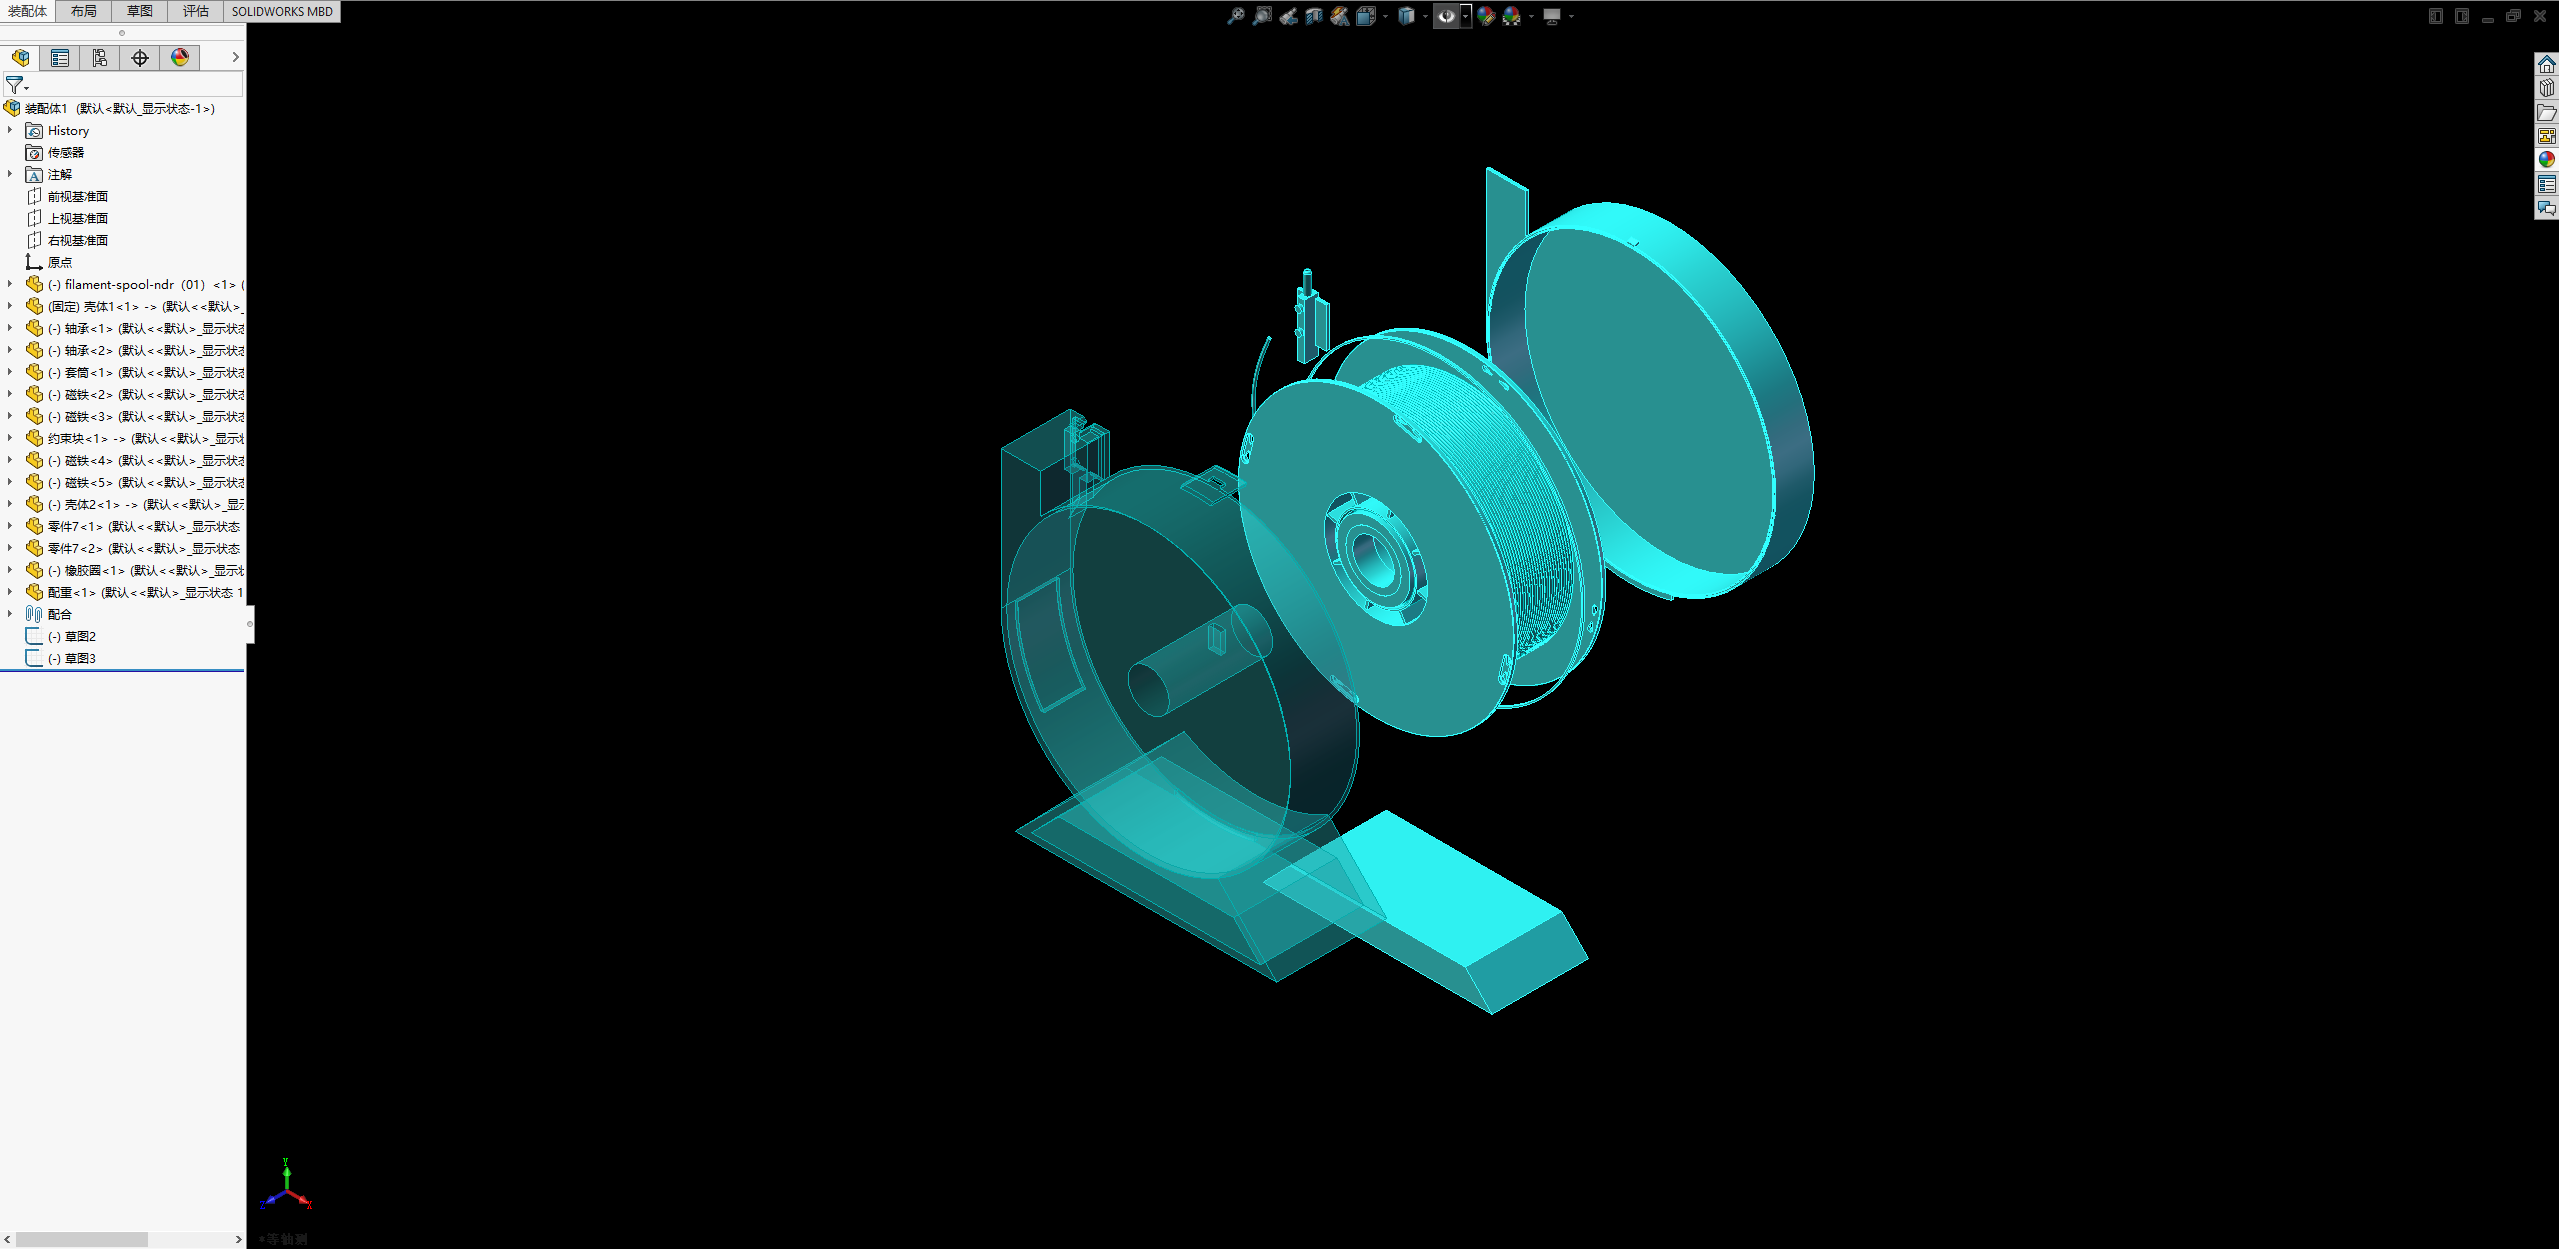
Task: Activate the Section View tool
Action: click(x=1314, y=16)
